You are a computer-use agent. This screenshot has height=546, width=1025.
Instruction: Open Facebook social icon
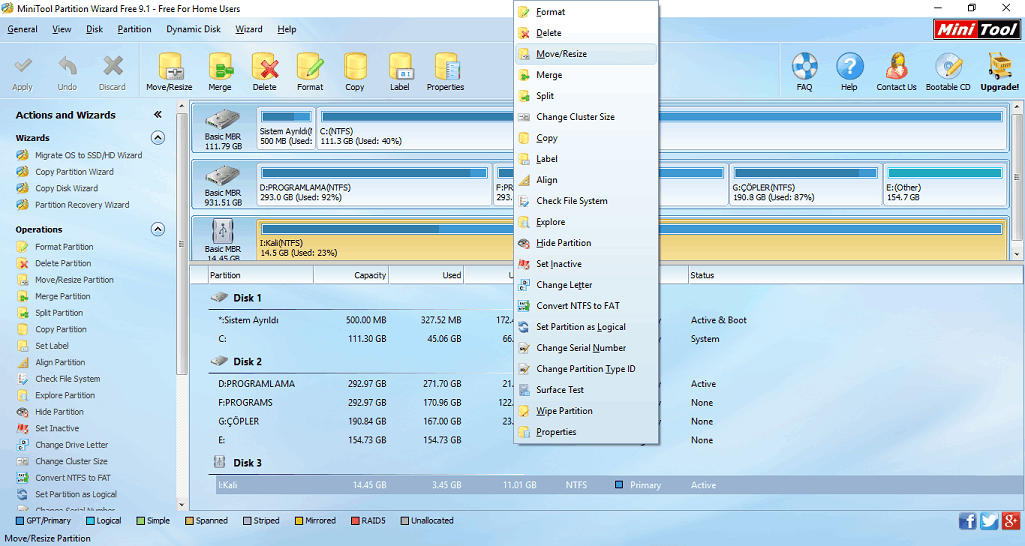968,520
